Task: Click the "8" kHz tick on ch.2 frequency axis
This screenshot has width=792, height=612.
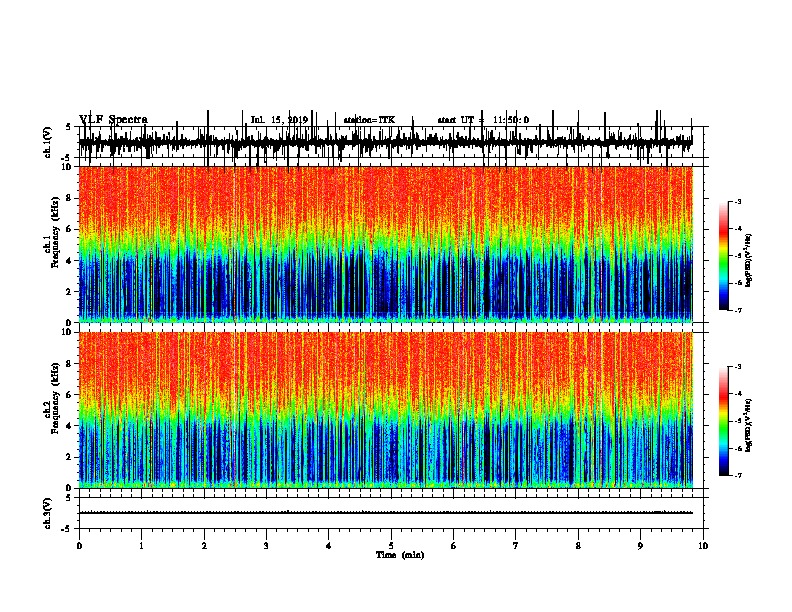Action: 69,364
